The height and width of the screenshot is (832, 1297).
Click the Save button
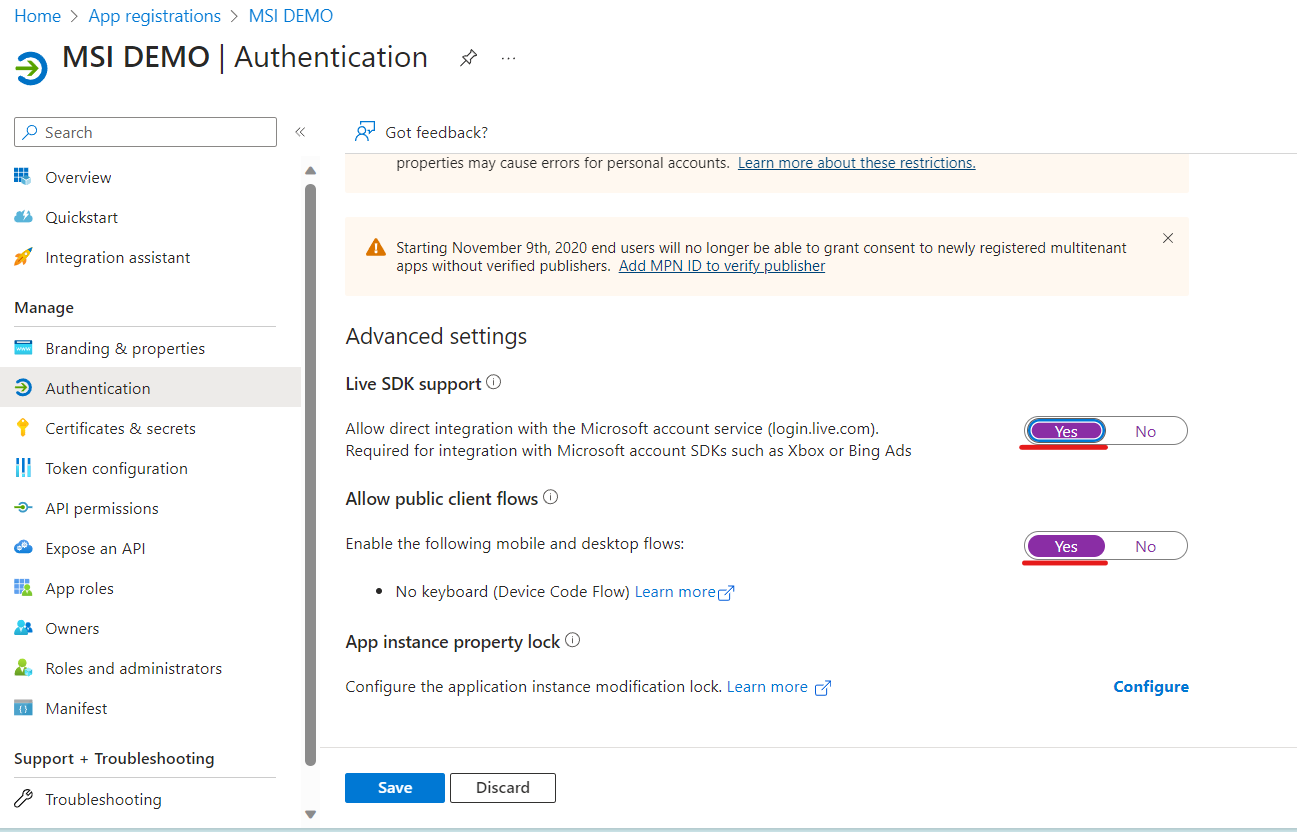coord(395,788)
